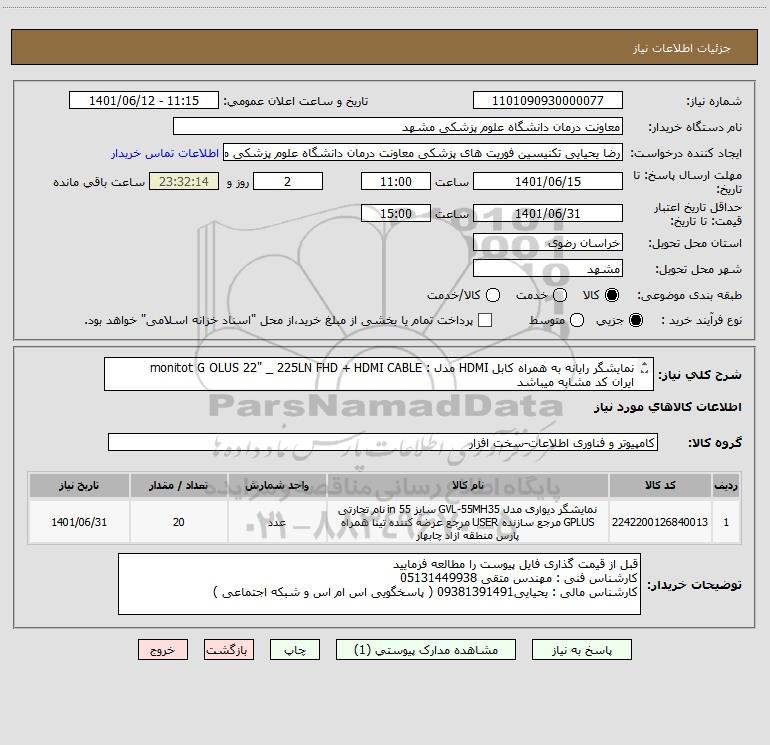Click the quantity cell 20
Viewport: 770px width, 745px height.
click(x=178, y=522)
